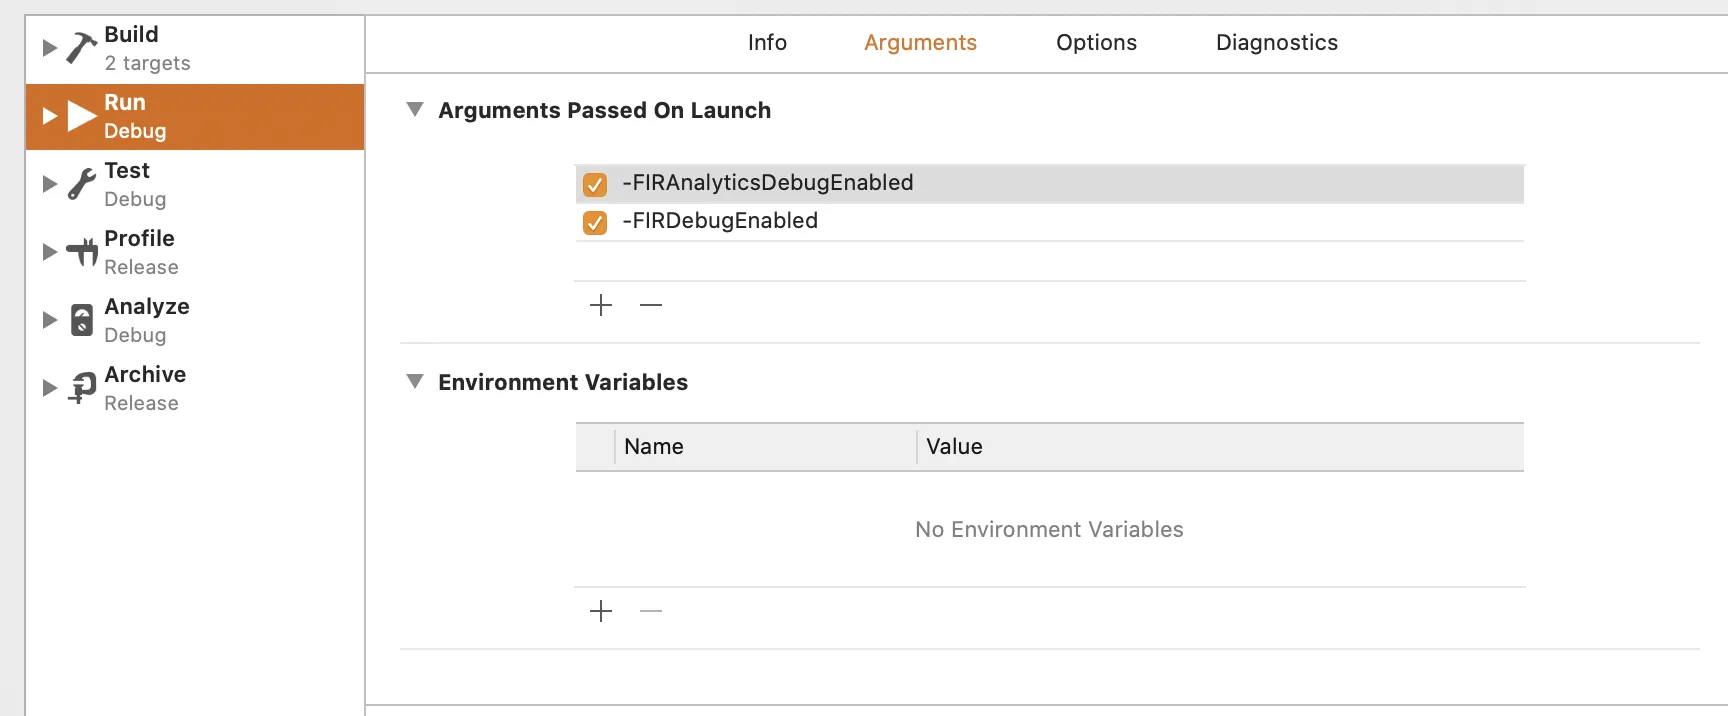Click the Build hammer icon

pyautogui.click(x=81, y=48)
